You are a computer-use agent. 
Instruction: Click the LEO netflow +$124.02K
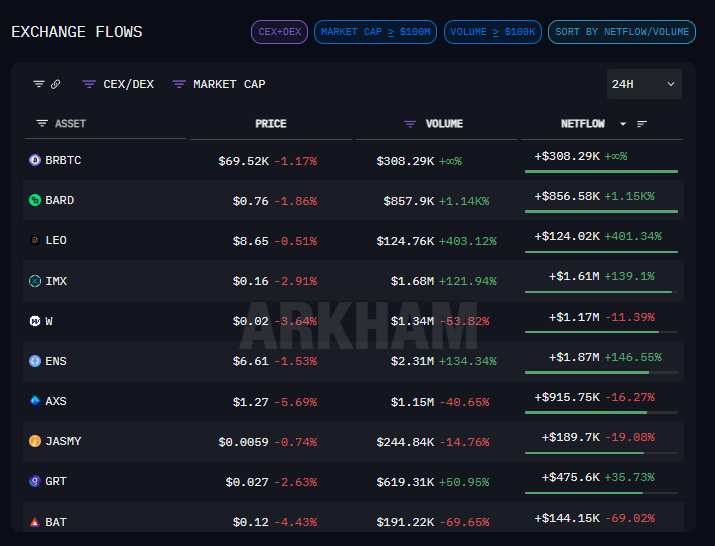click(x=567, y=236)
